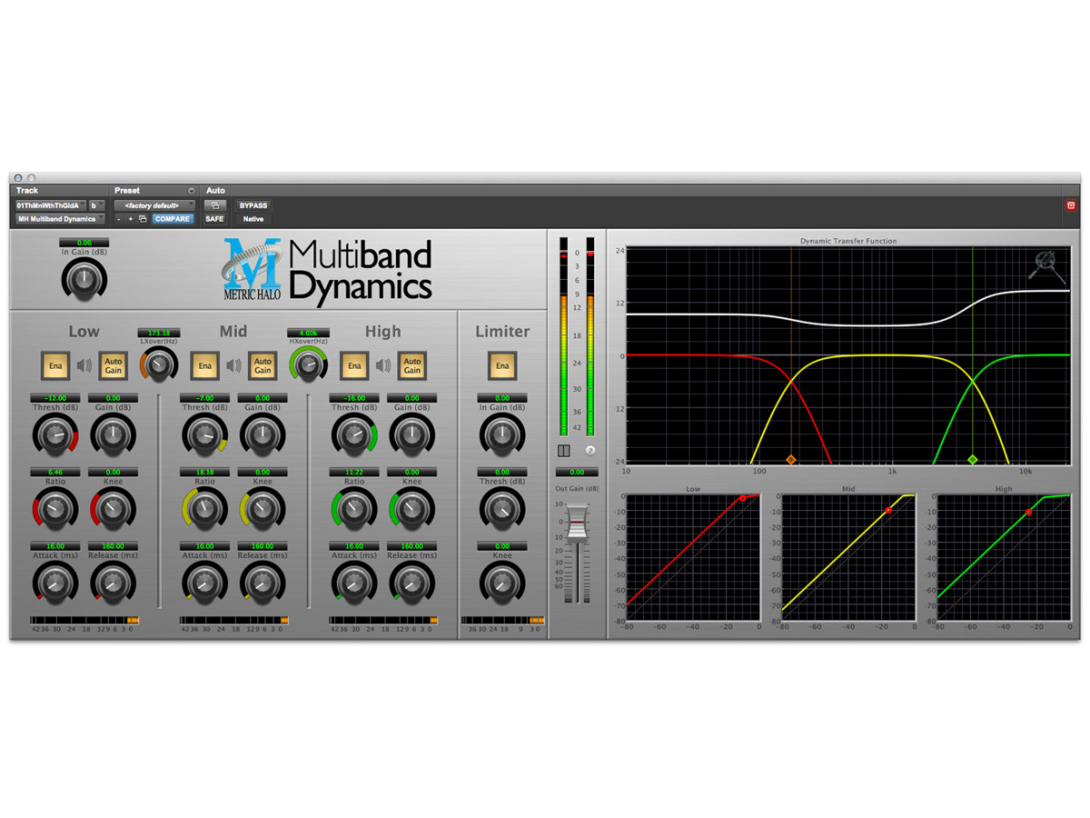Click the green high crossover diamond marker
The width and height of the screenshot is (1090, 818).
[973, 459]
